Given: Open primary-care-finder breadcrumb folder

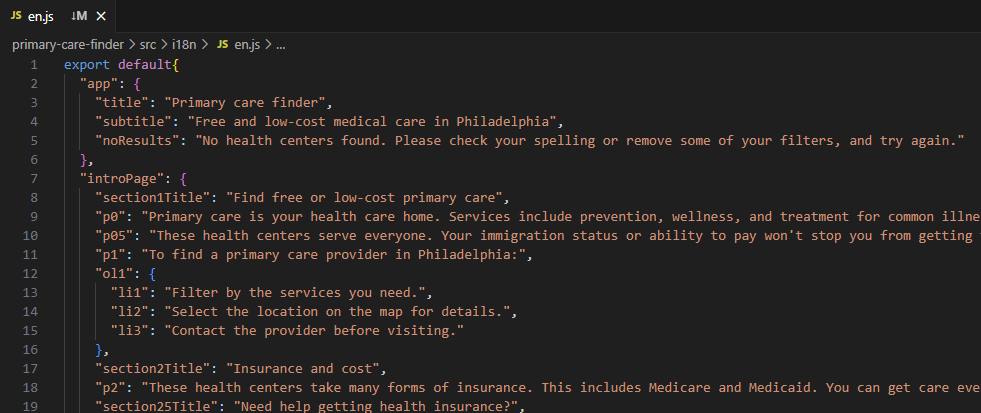Looking at the screenshot, I should (x=69, y=44).
